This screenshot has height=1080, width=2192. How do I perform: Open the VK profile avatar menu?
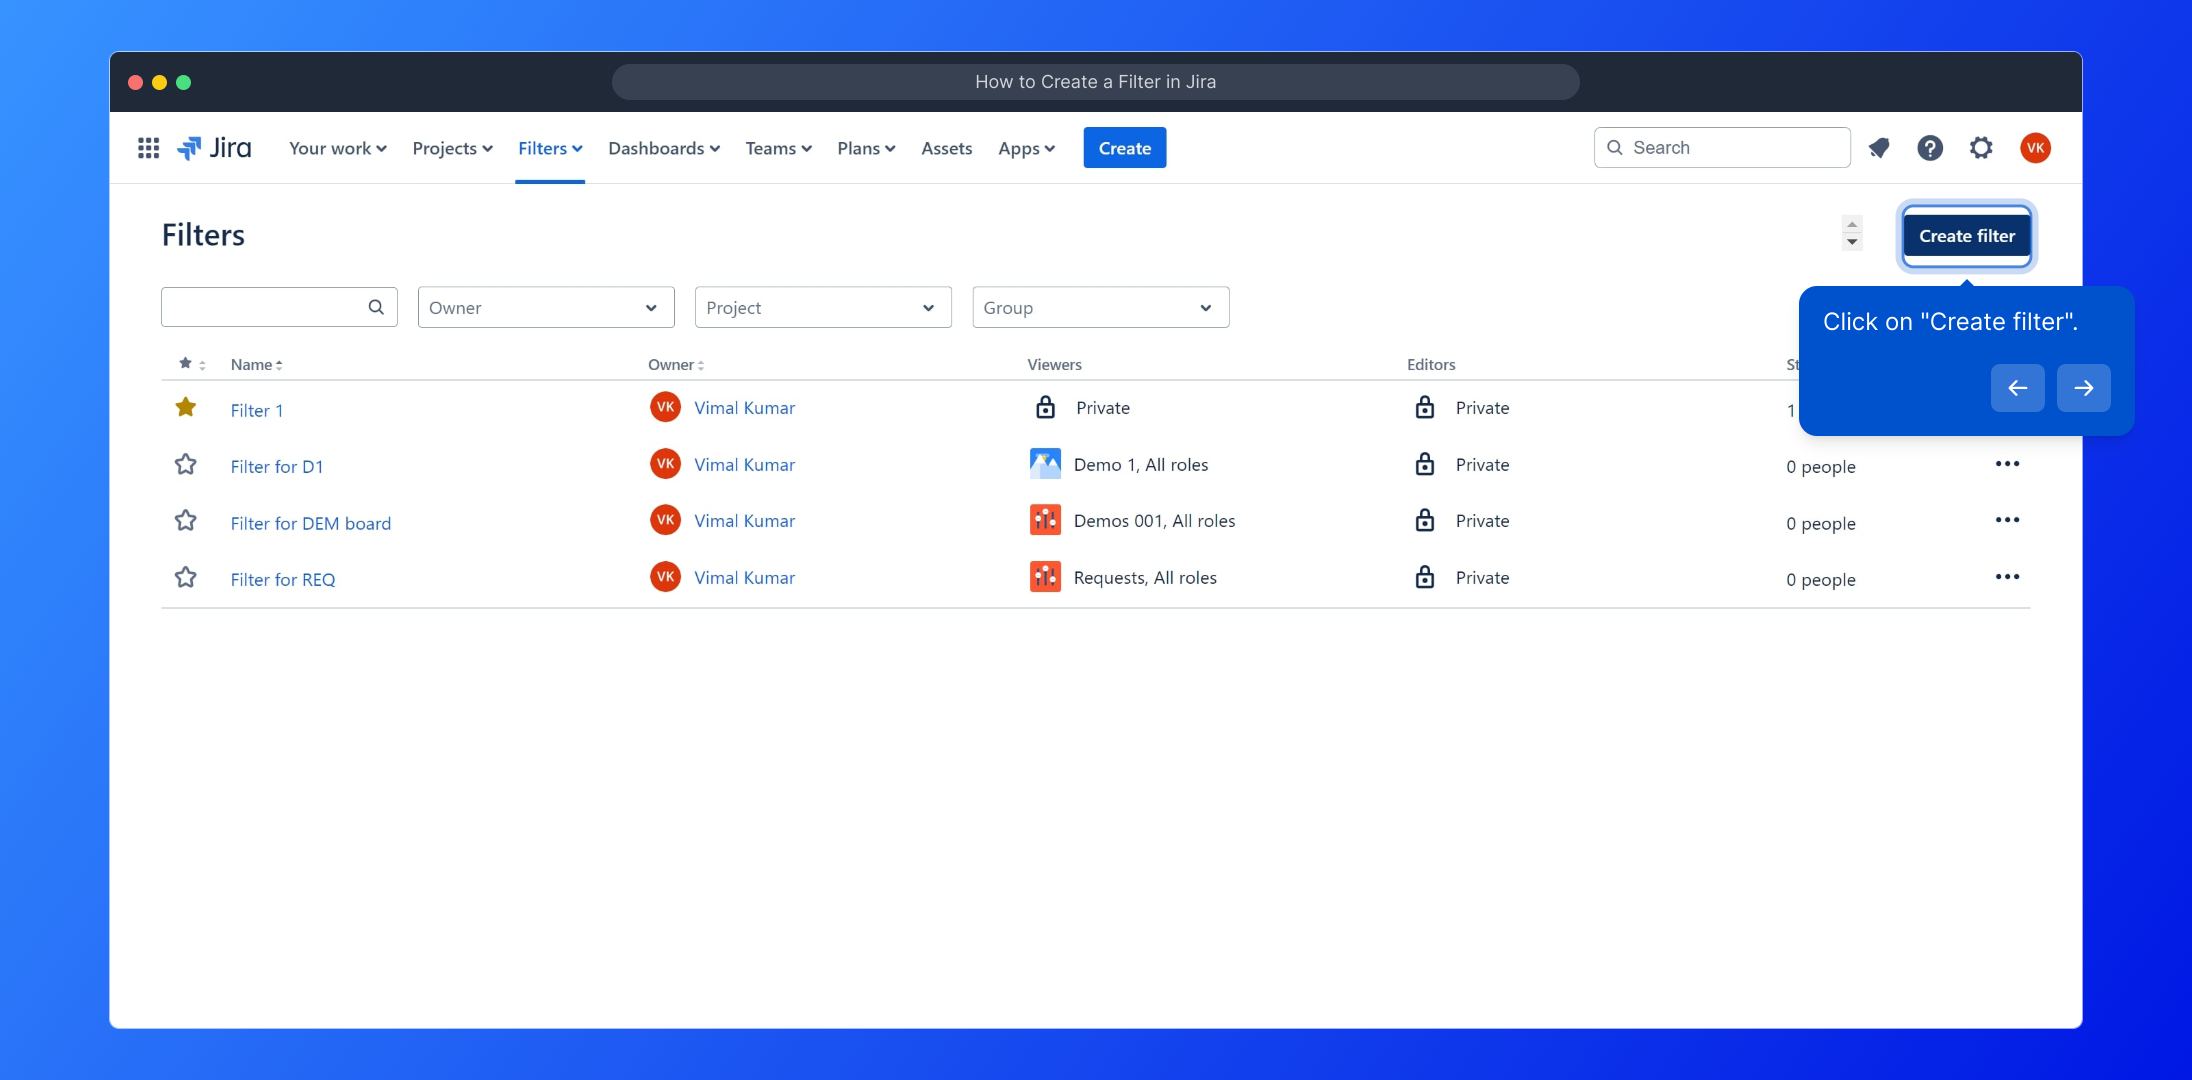click(x=2035, y=148)
